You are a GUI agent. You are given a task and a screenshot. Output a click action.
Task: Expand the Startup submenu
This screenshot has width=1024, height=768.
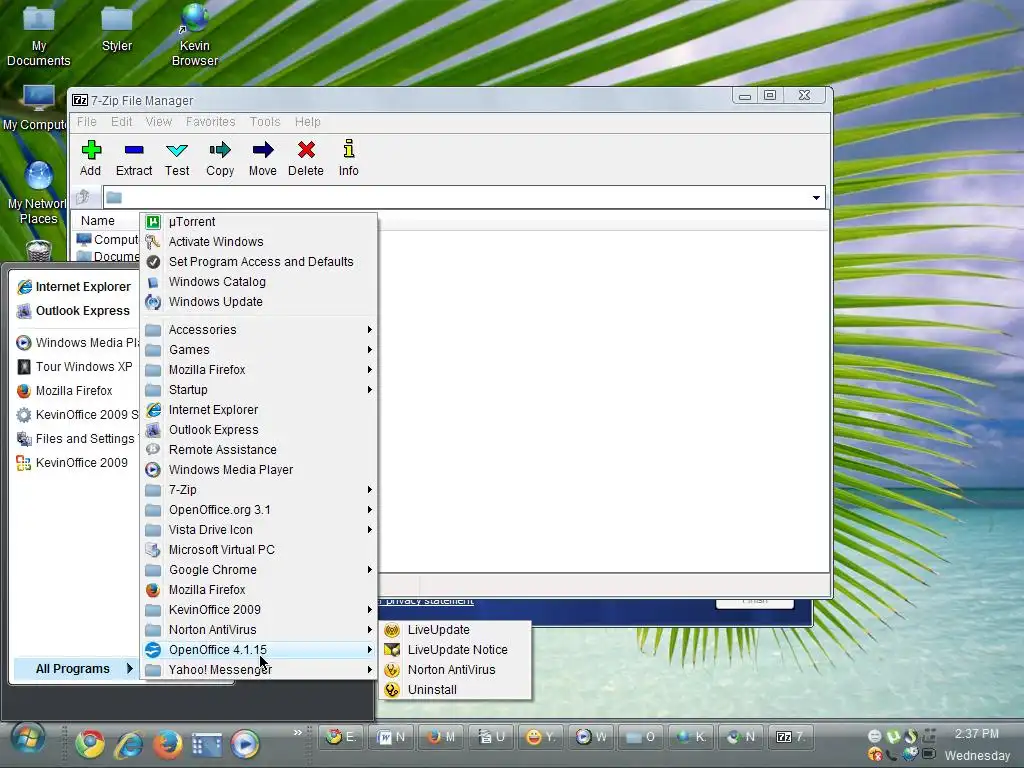pos(260,390)
